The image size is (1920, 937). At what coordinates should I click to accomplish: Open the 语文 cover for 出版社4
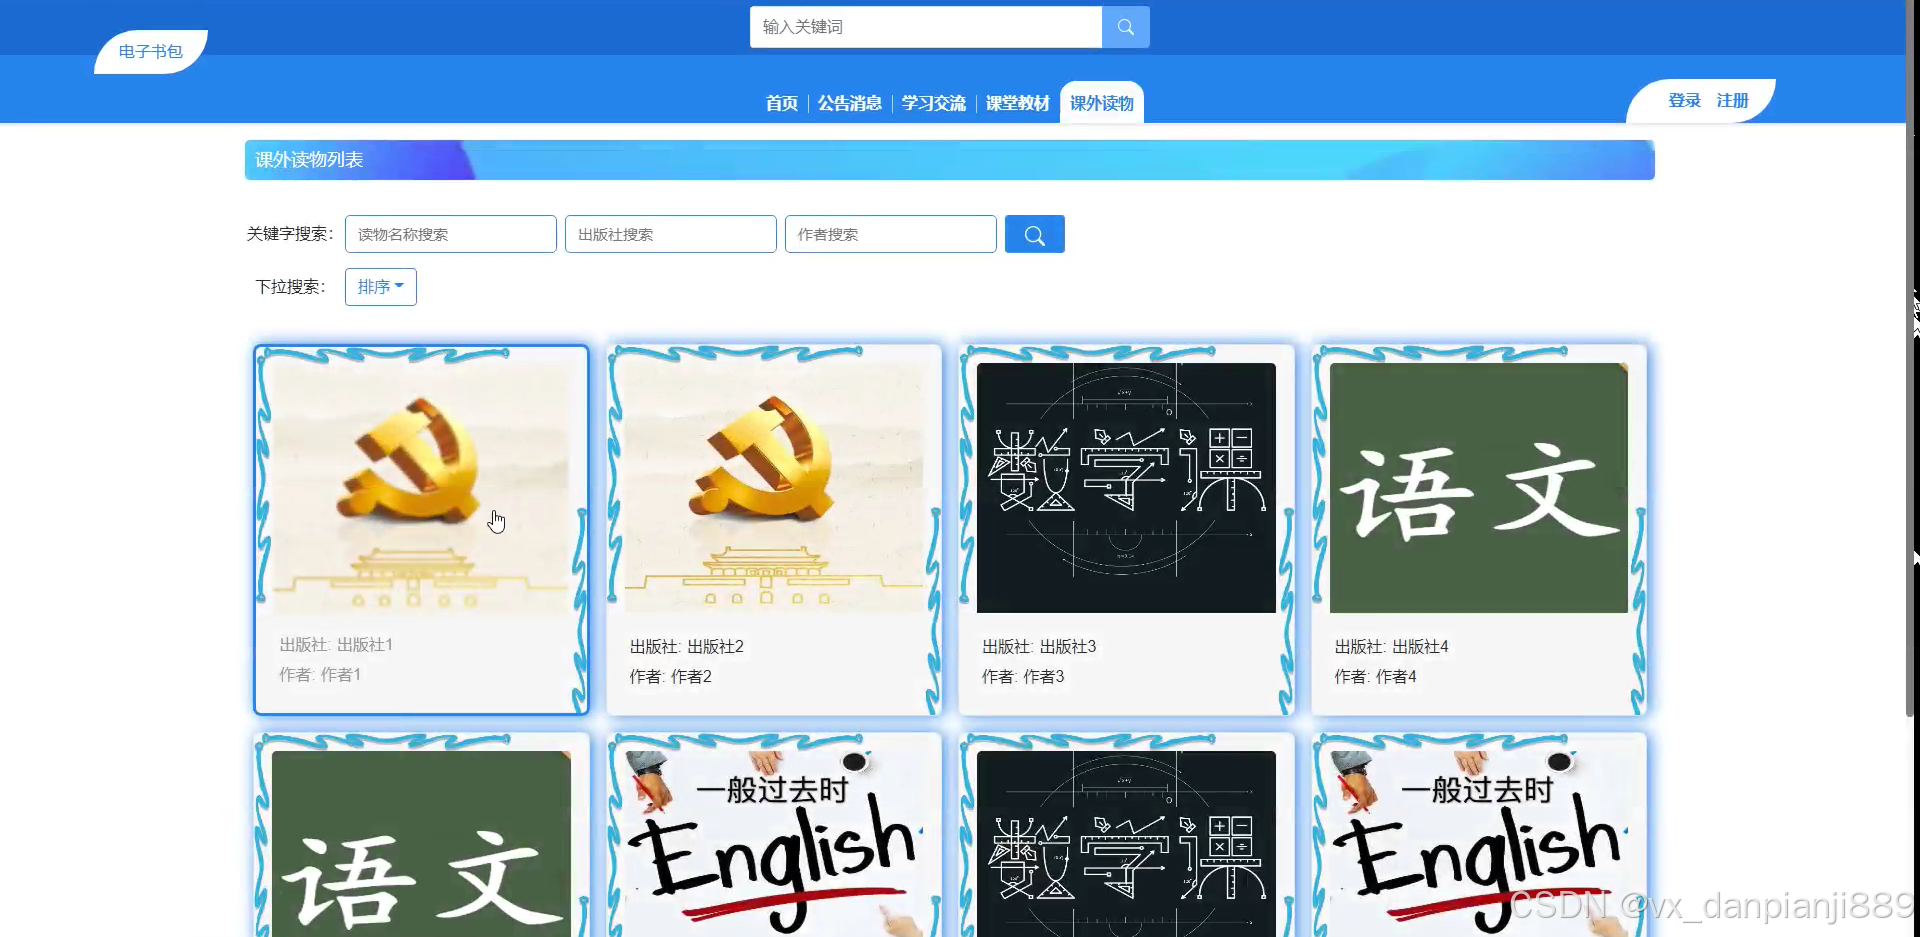pos(1479,488)
